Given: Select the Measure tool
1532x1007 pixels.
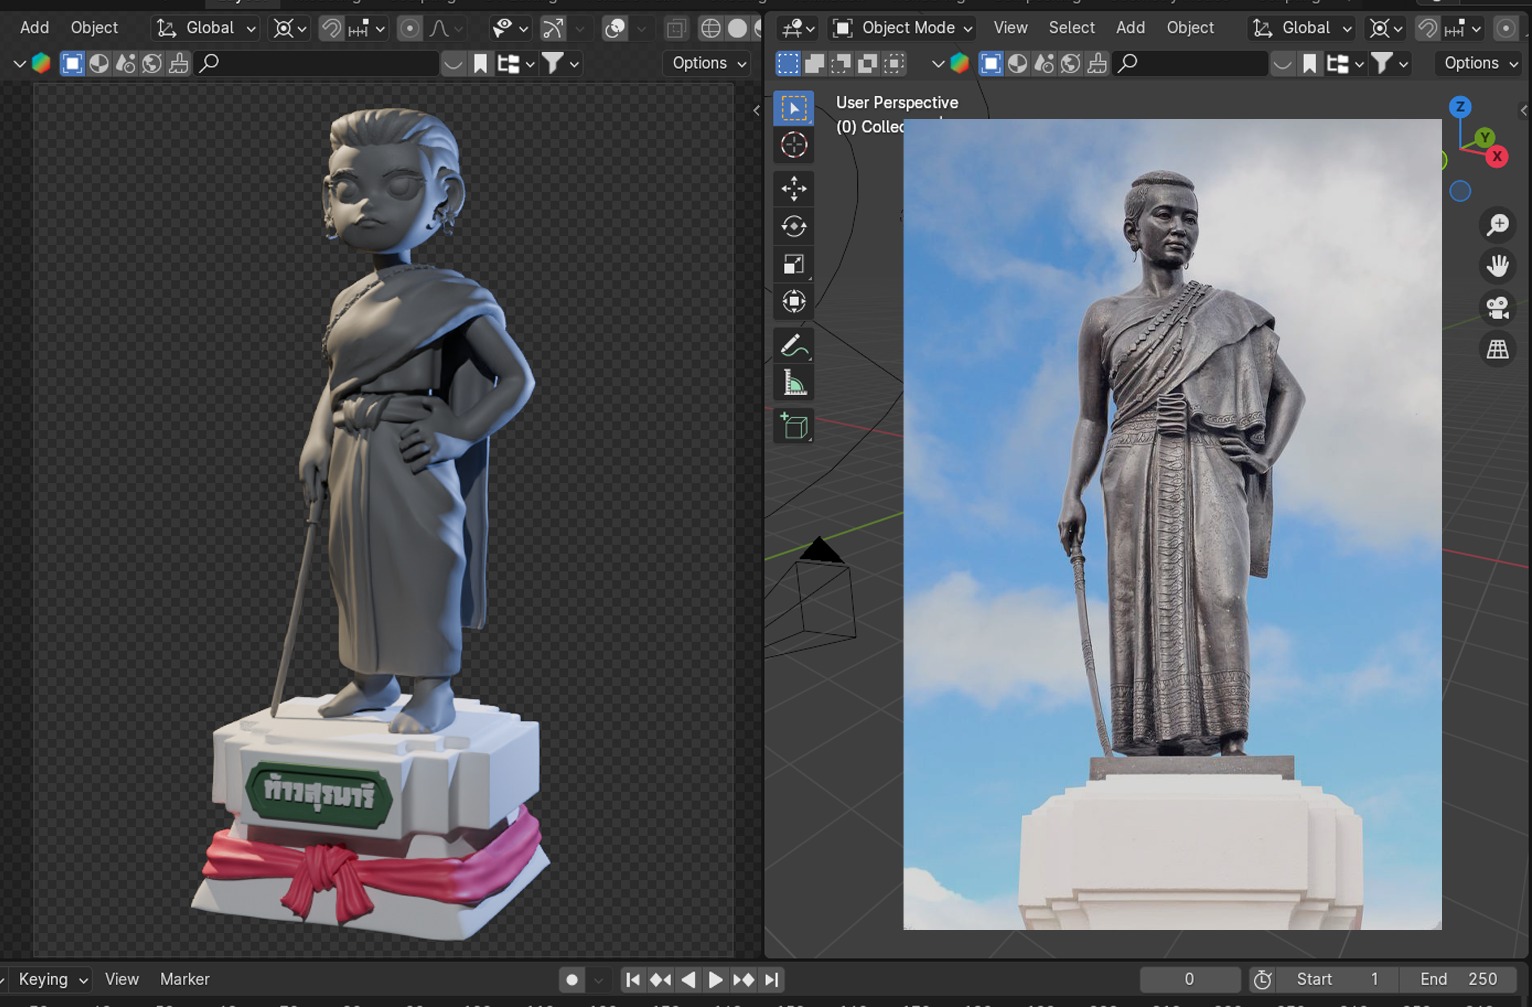Looking at the screenshot, I should [794, 384].
